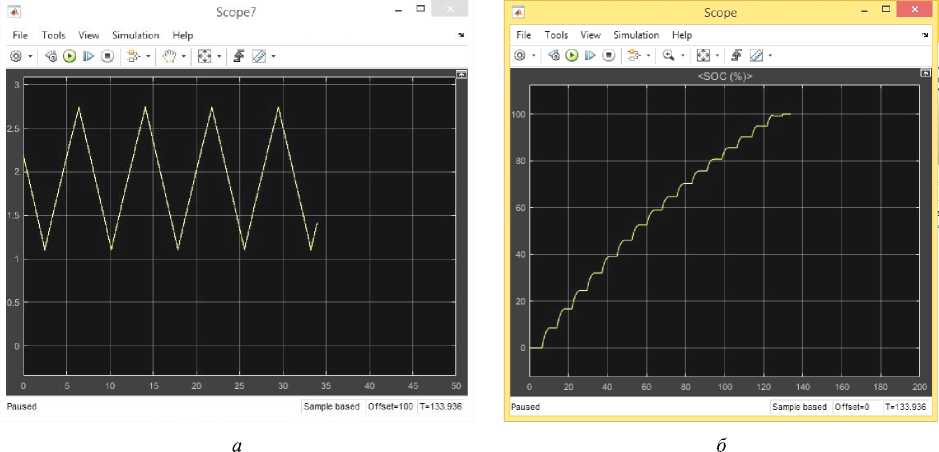Close the Scope window with red X

(916, 9)
